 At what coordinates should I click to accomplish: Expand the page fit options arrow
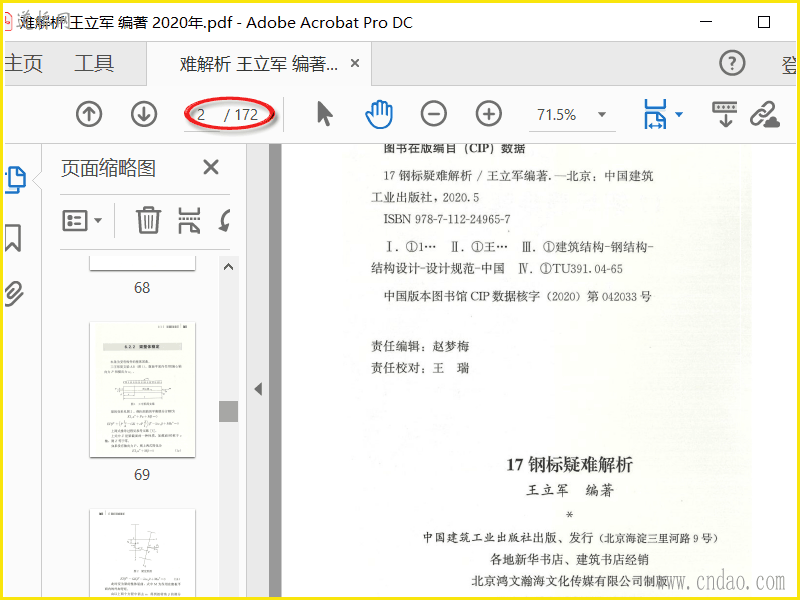coord(679,114)
